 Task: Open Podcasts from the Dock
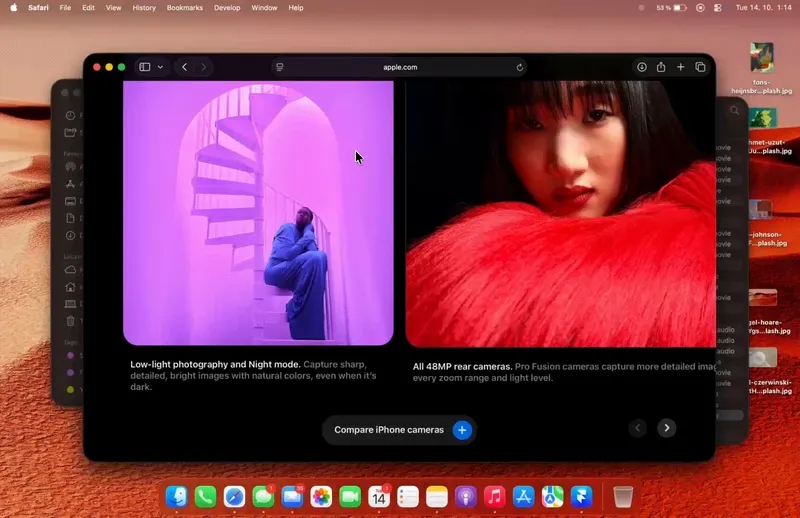click(465, 497)
